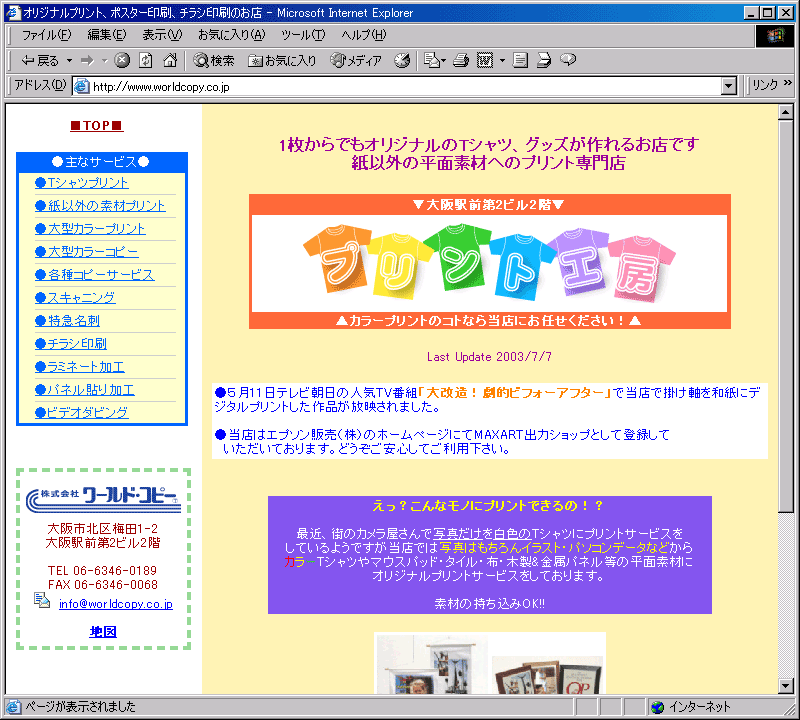This screenshot has width=800, height=720.
Task: Expand the Forward button history dropdown
Action: pos(104,61)
